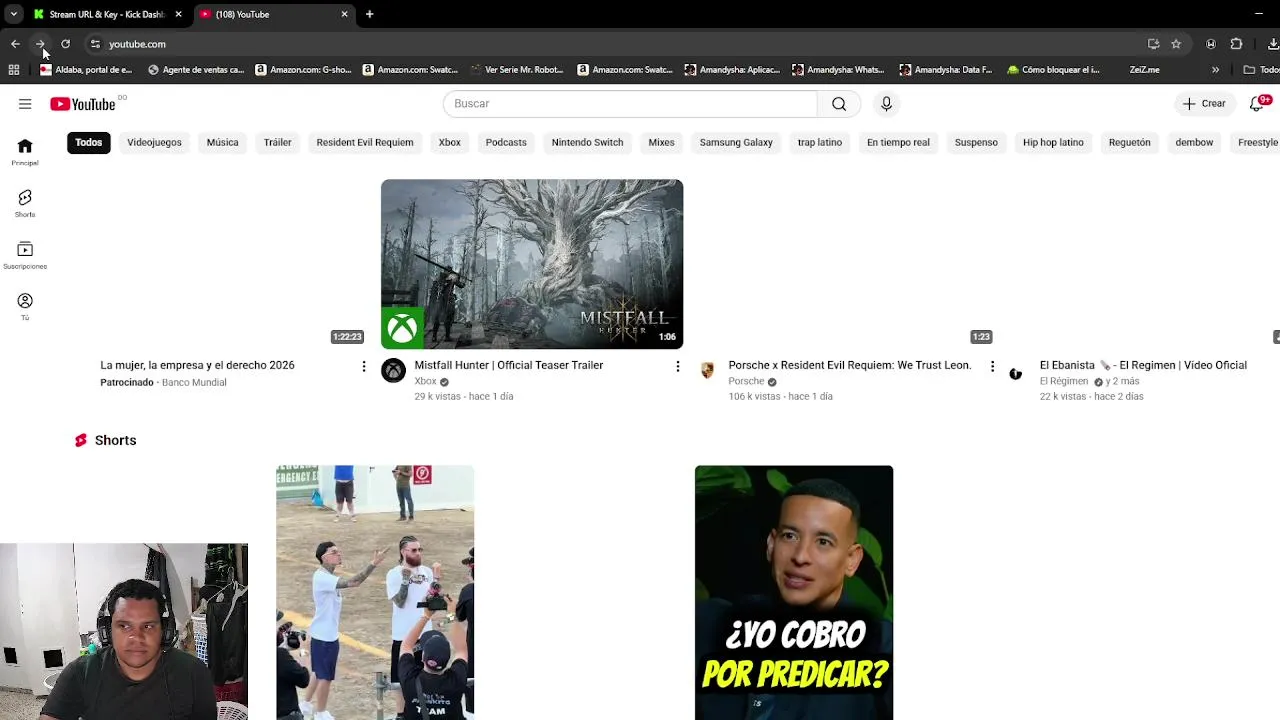The image size is (1280, 720).
Task: Click the Xbox channel name
Action: point(425,381)
